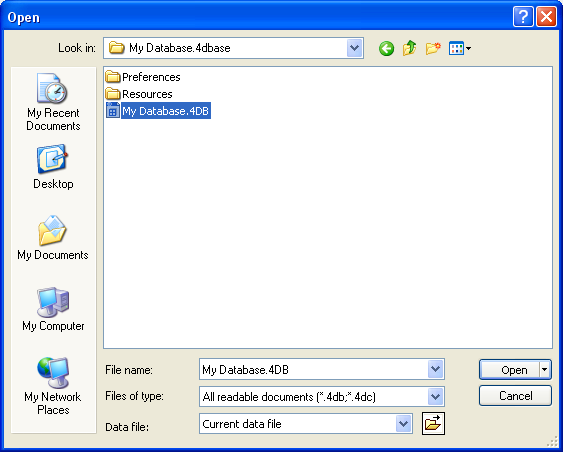Expand the Data file dropdown
563x452 pixels.
[x=404, y=424]
